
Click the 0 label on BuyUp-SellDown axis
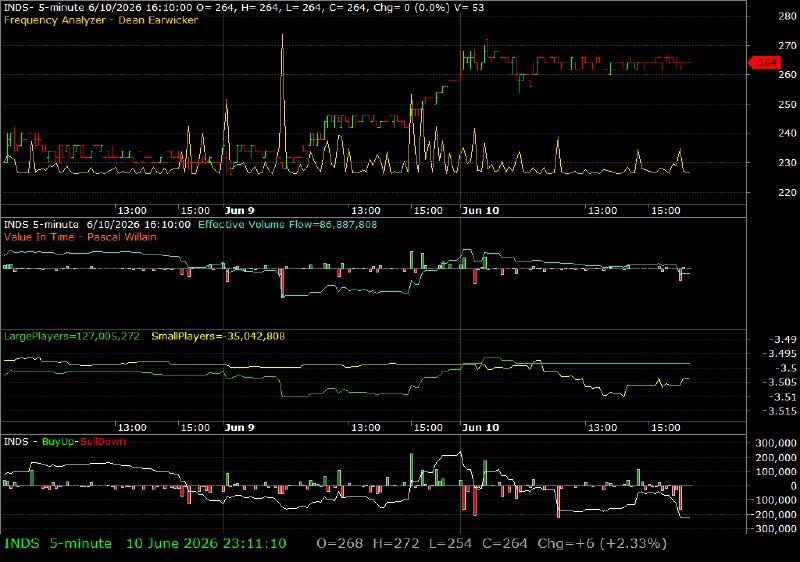coord(793,486)
